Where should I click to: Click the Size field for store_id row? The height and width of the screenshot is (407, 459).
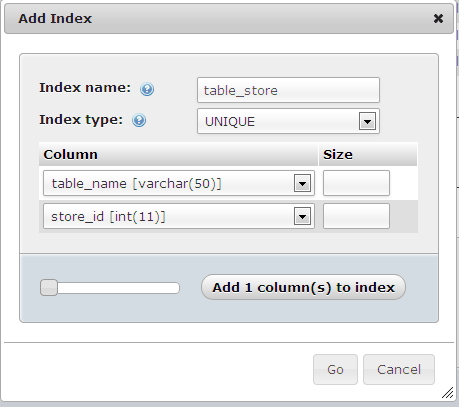356,216
